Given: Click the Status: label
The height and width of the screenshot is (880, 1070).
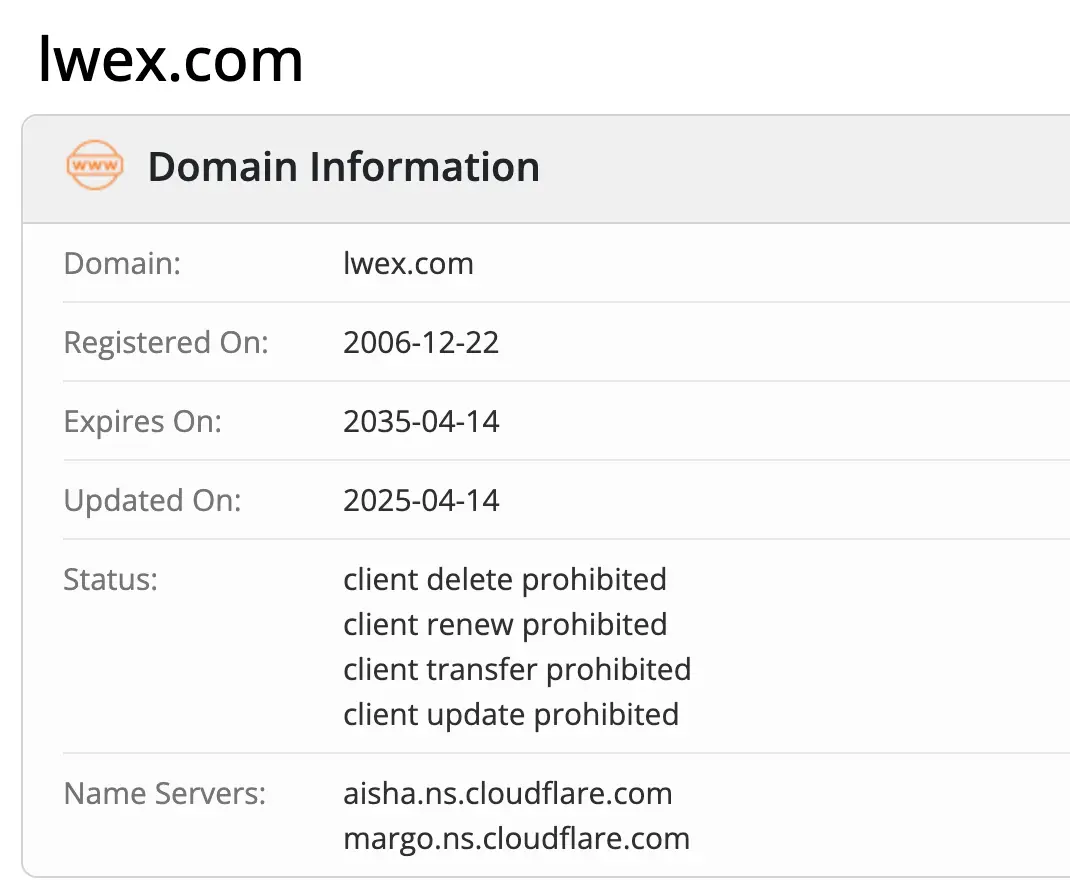Looking at the screenshot, I should pyautogui.click(x=111, y=580).
